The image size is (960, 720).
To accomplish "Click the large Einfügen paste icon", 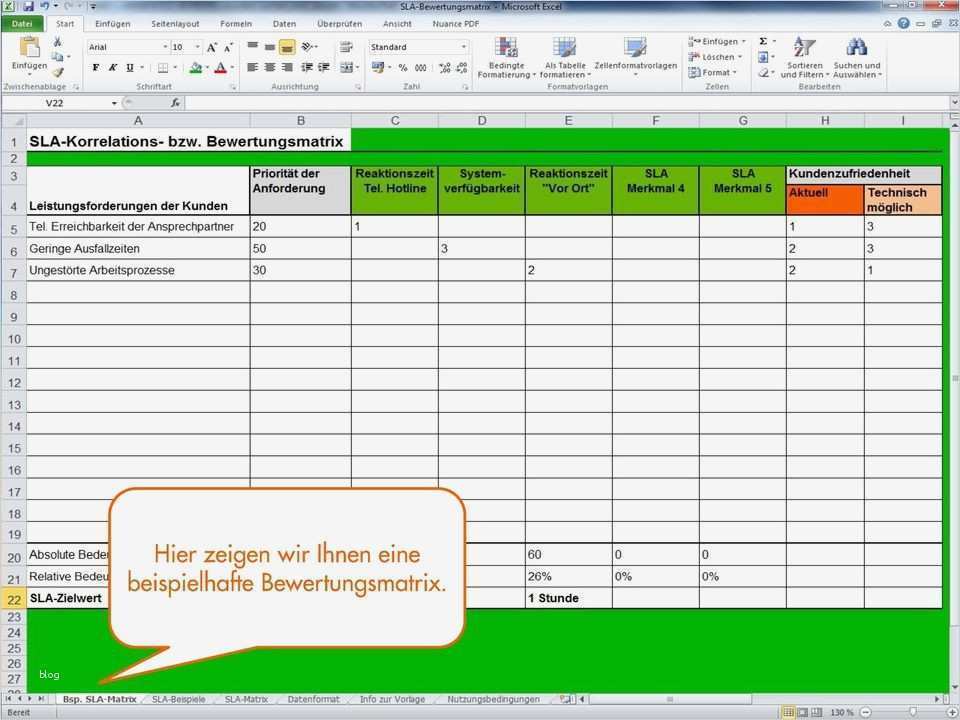I will tap(29, 48).
